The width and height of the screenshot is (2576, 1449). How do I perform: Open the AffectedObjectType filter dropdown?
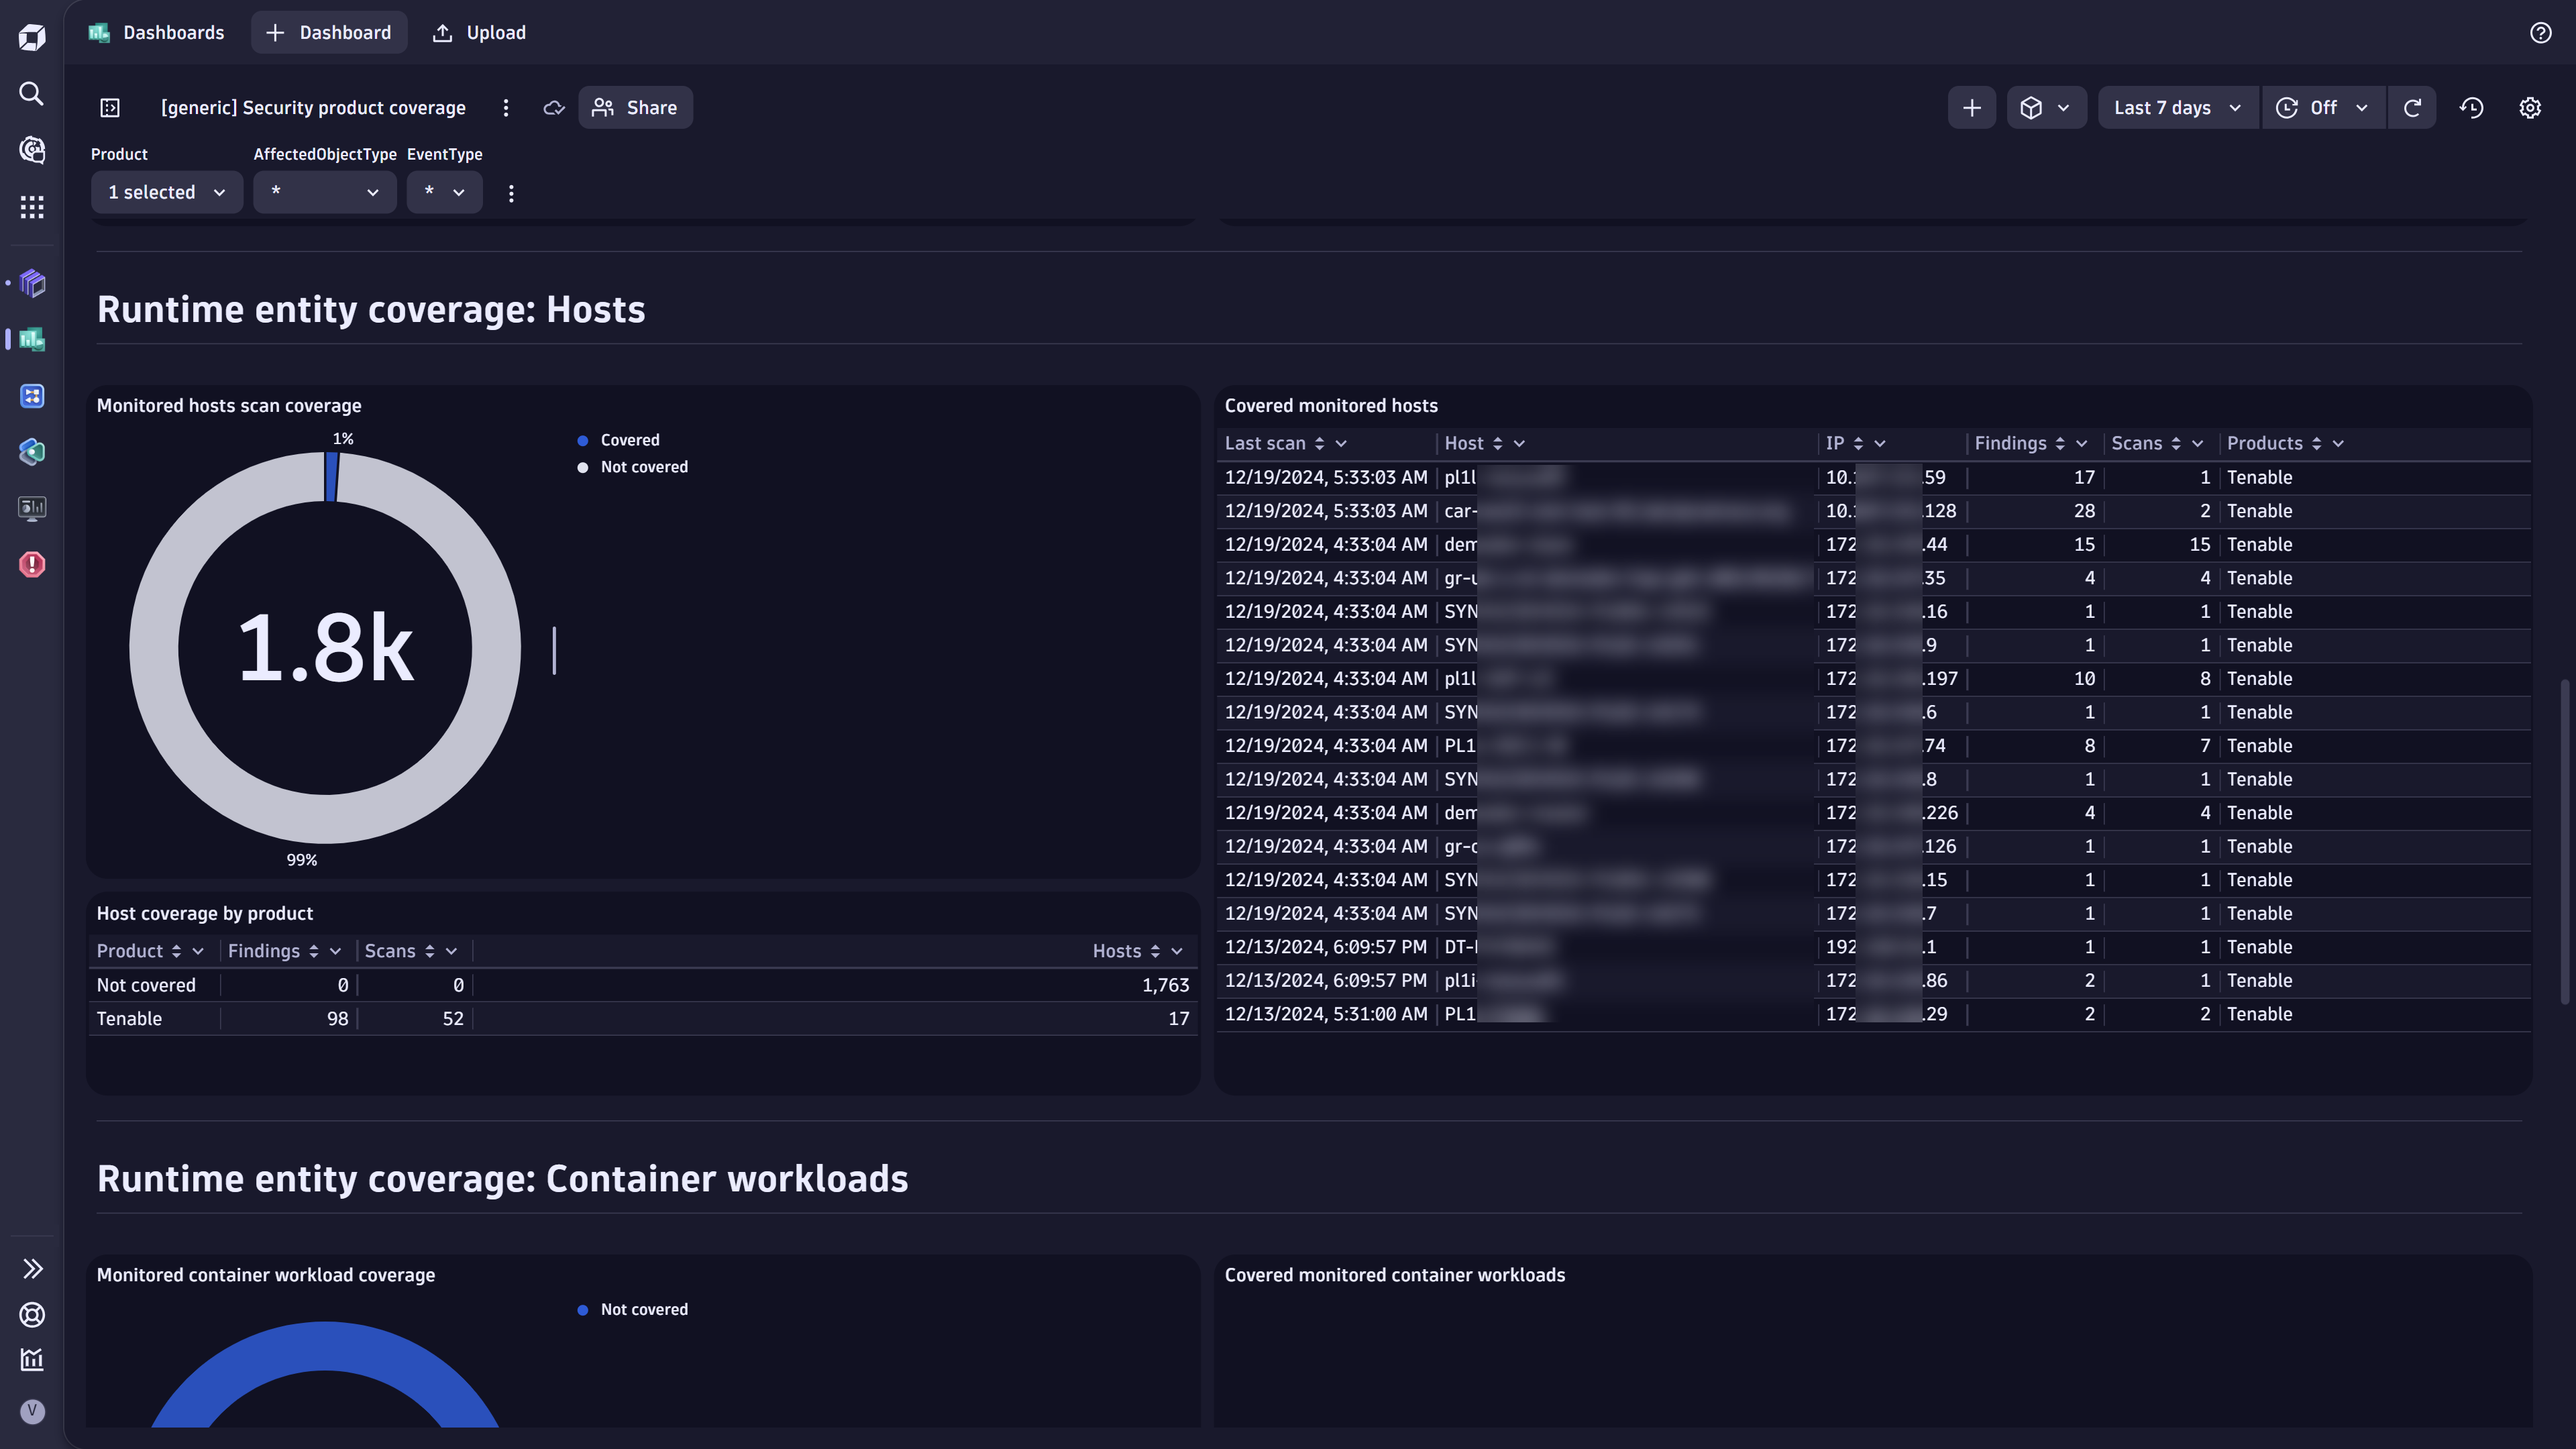[324, 192]
